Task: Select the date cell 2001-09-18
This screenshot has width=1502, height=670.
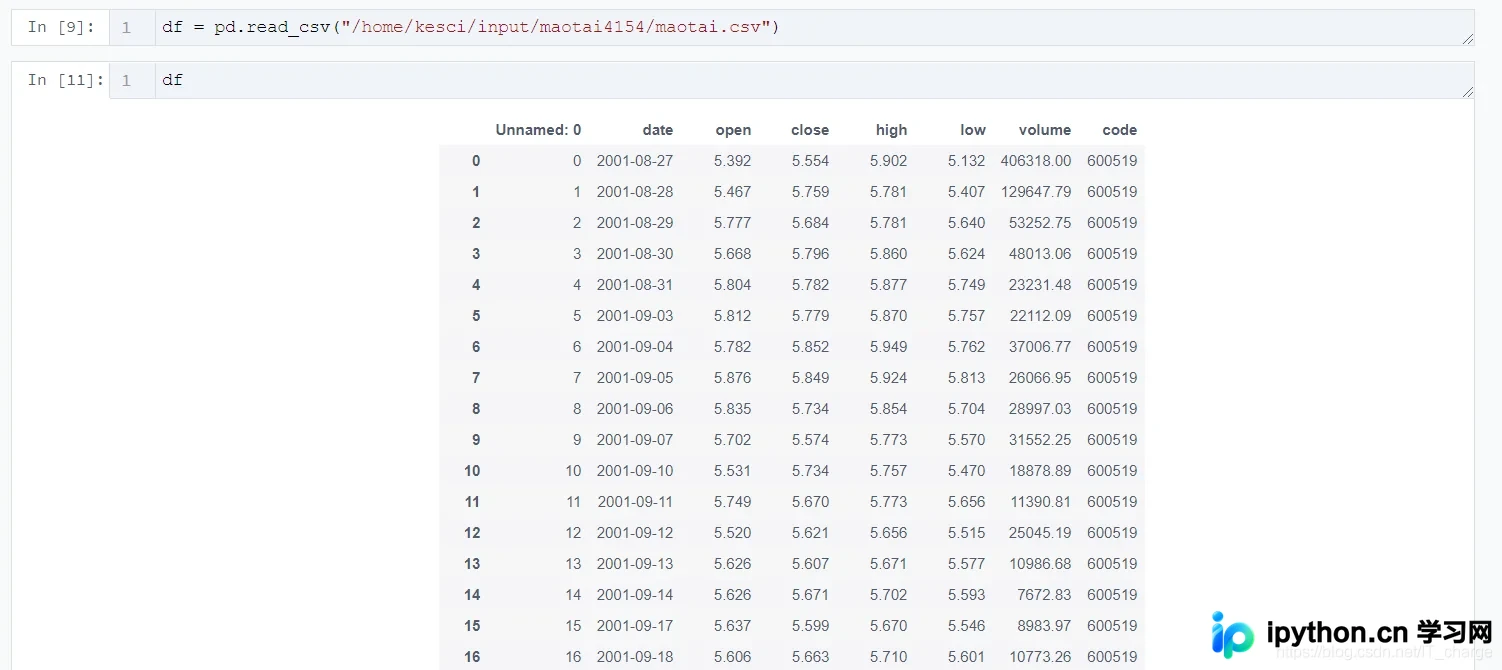Action: click(x=635, y=657)
